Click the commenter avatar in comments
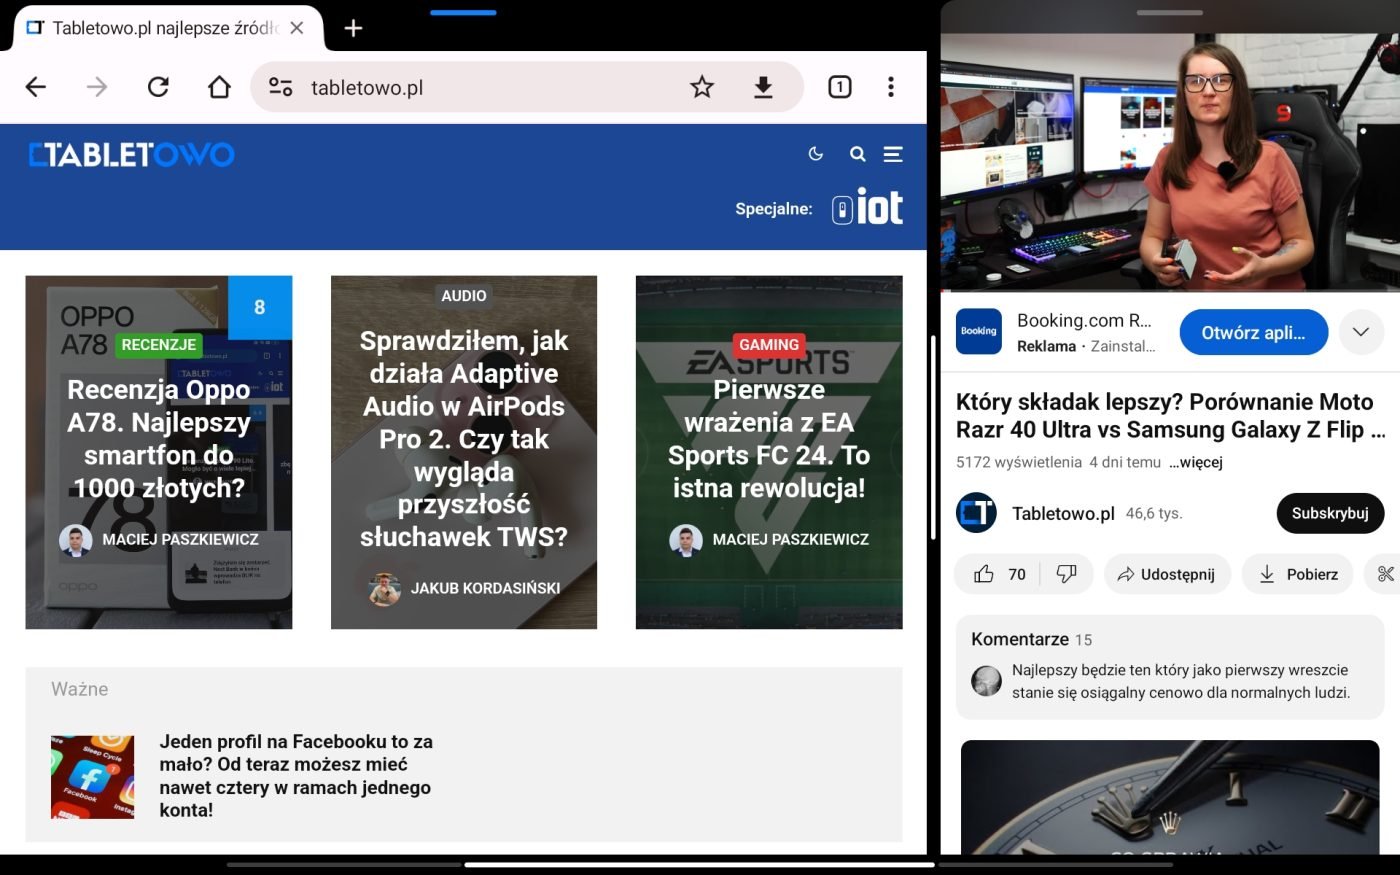The height and width of the screenshot is (875, 1400). tap(986, 681)
